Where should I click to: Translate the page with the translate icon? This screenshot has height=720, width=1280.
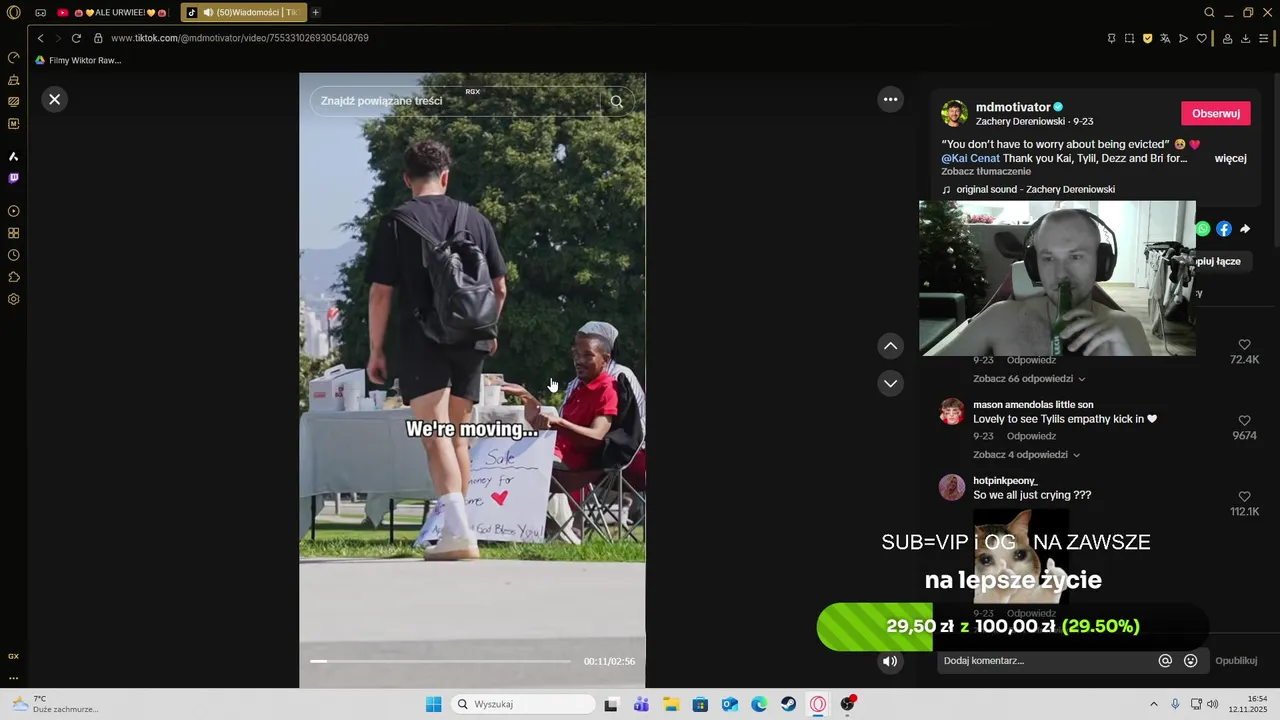click(1165, 38)
